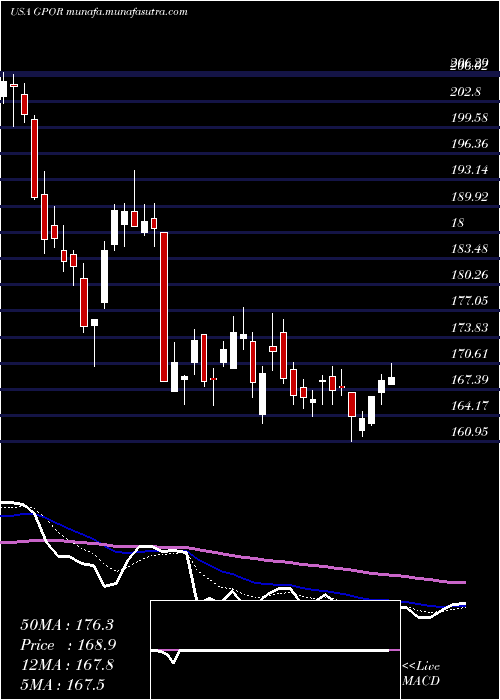500x700 pixels.
Task: Select the 170.61 axis label
Action: click(468, 354)
